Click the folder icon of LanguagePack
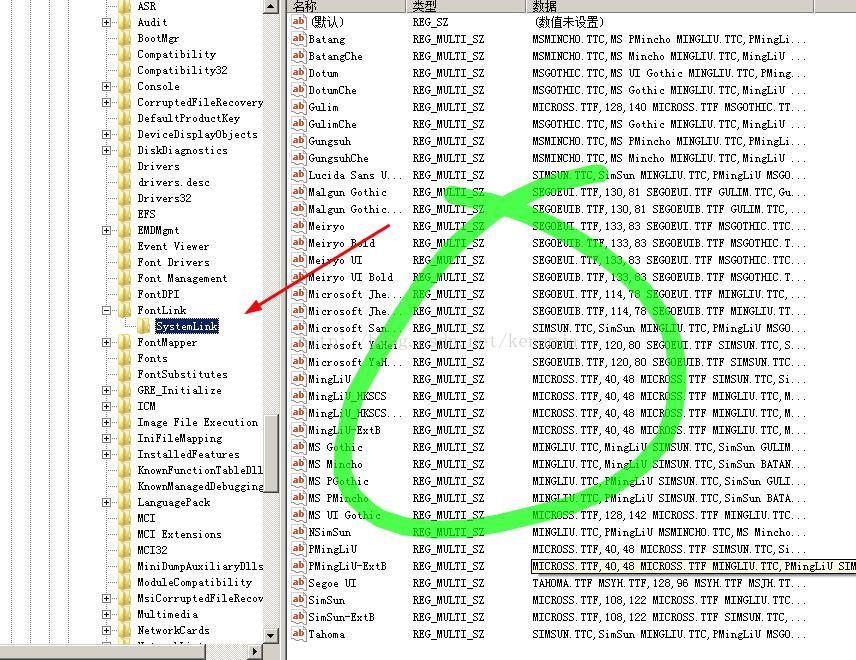Screen dimensions: 856x660 (x=125, y=502)
